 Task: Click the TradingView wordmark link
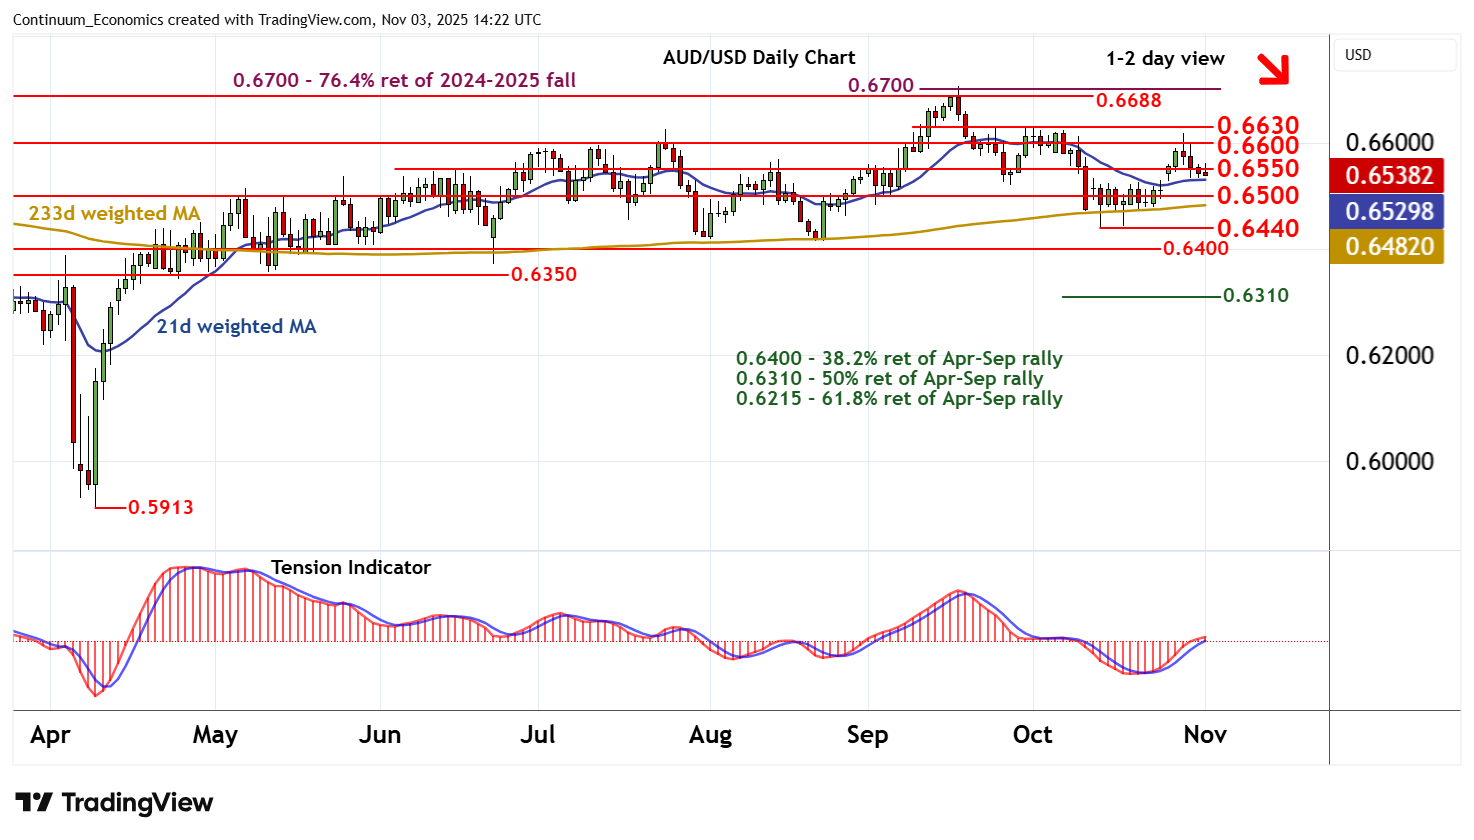coord(137,802)
